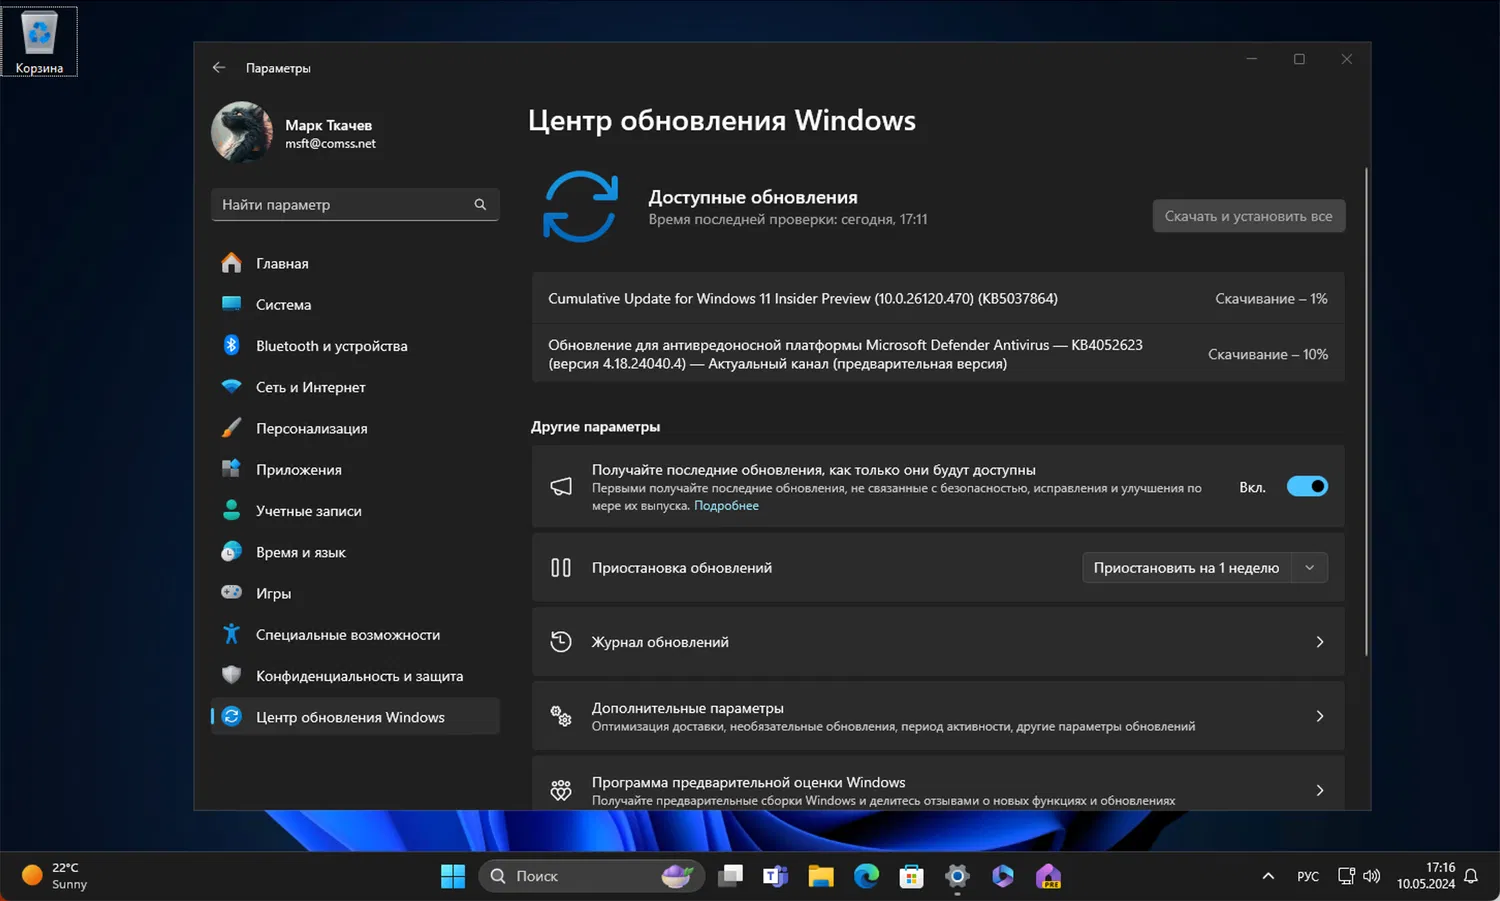Click the Дополнительные параметры gears icon
This screenshot has height=901, width=1500.
coord(561,716)
